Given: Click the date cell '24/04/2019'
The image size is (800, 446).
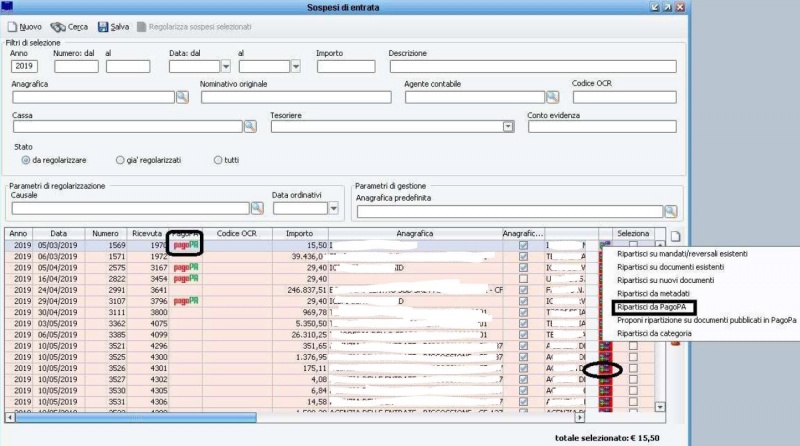Looking at the screenshot, I should [x=58, y=290].
